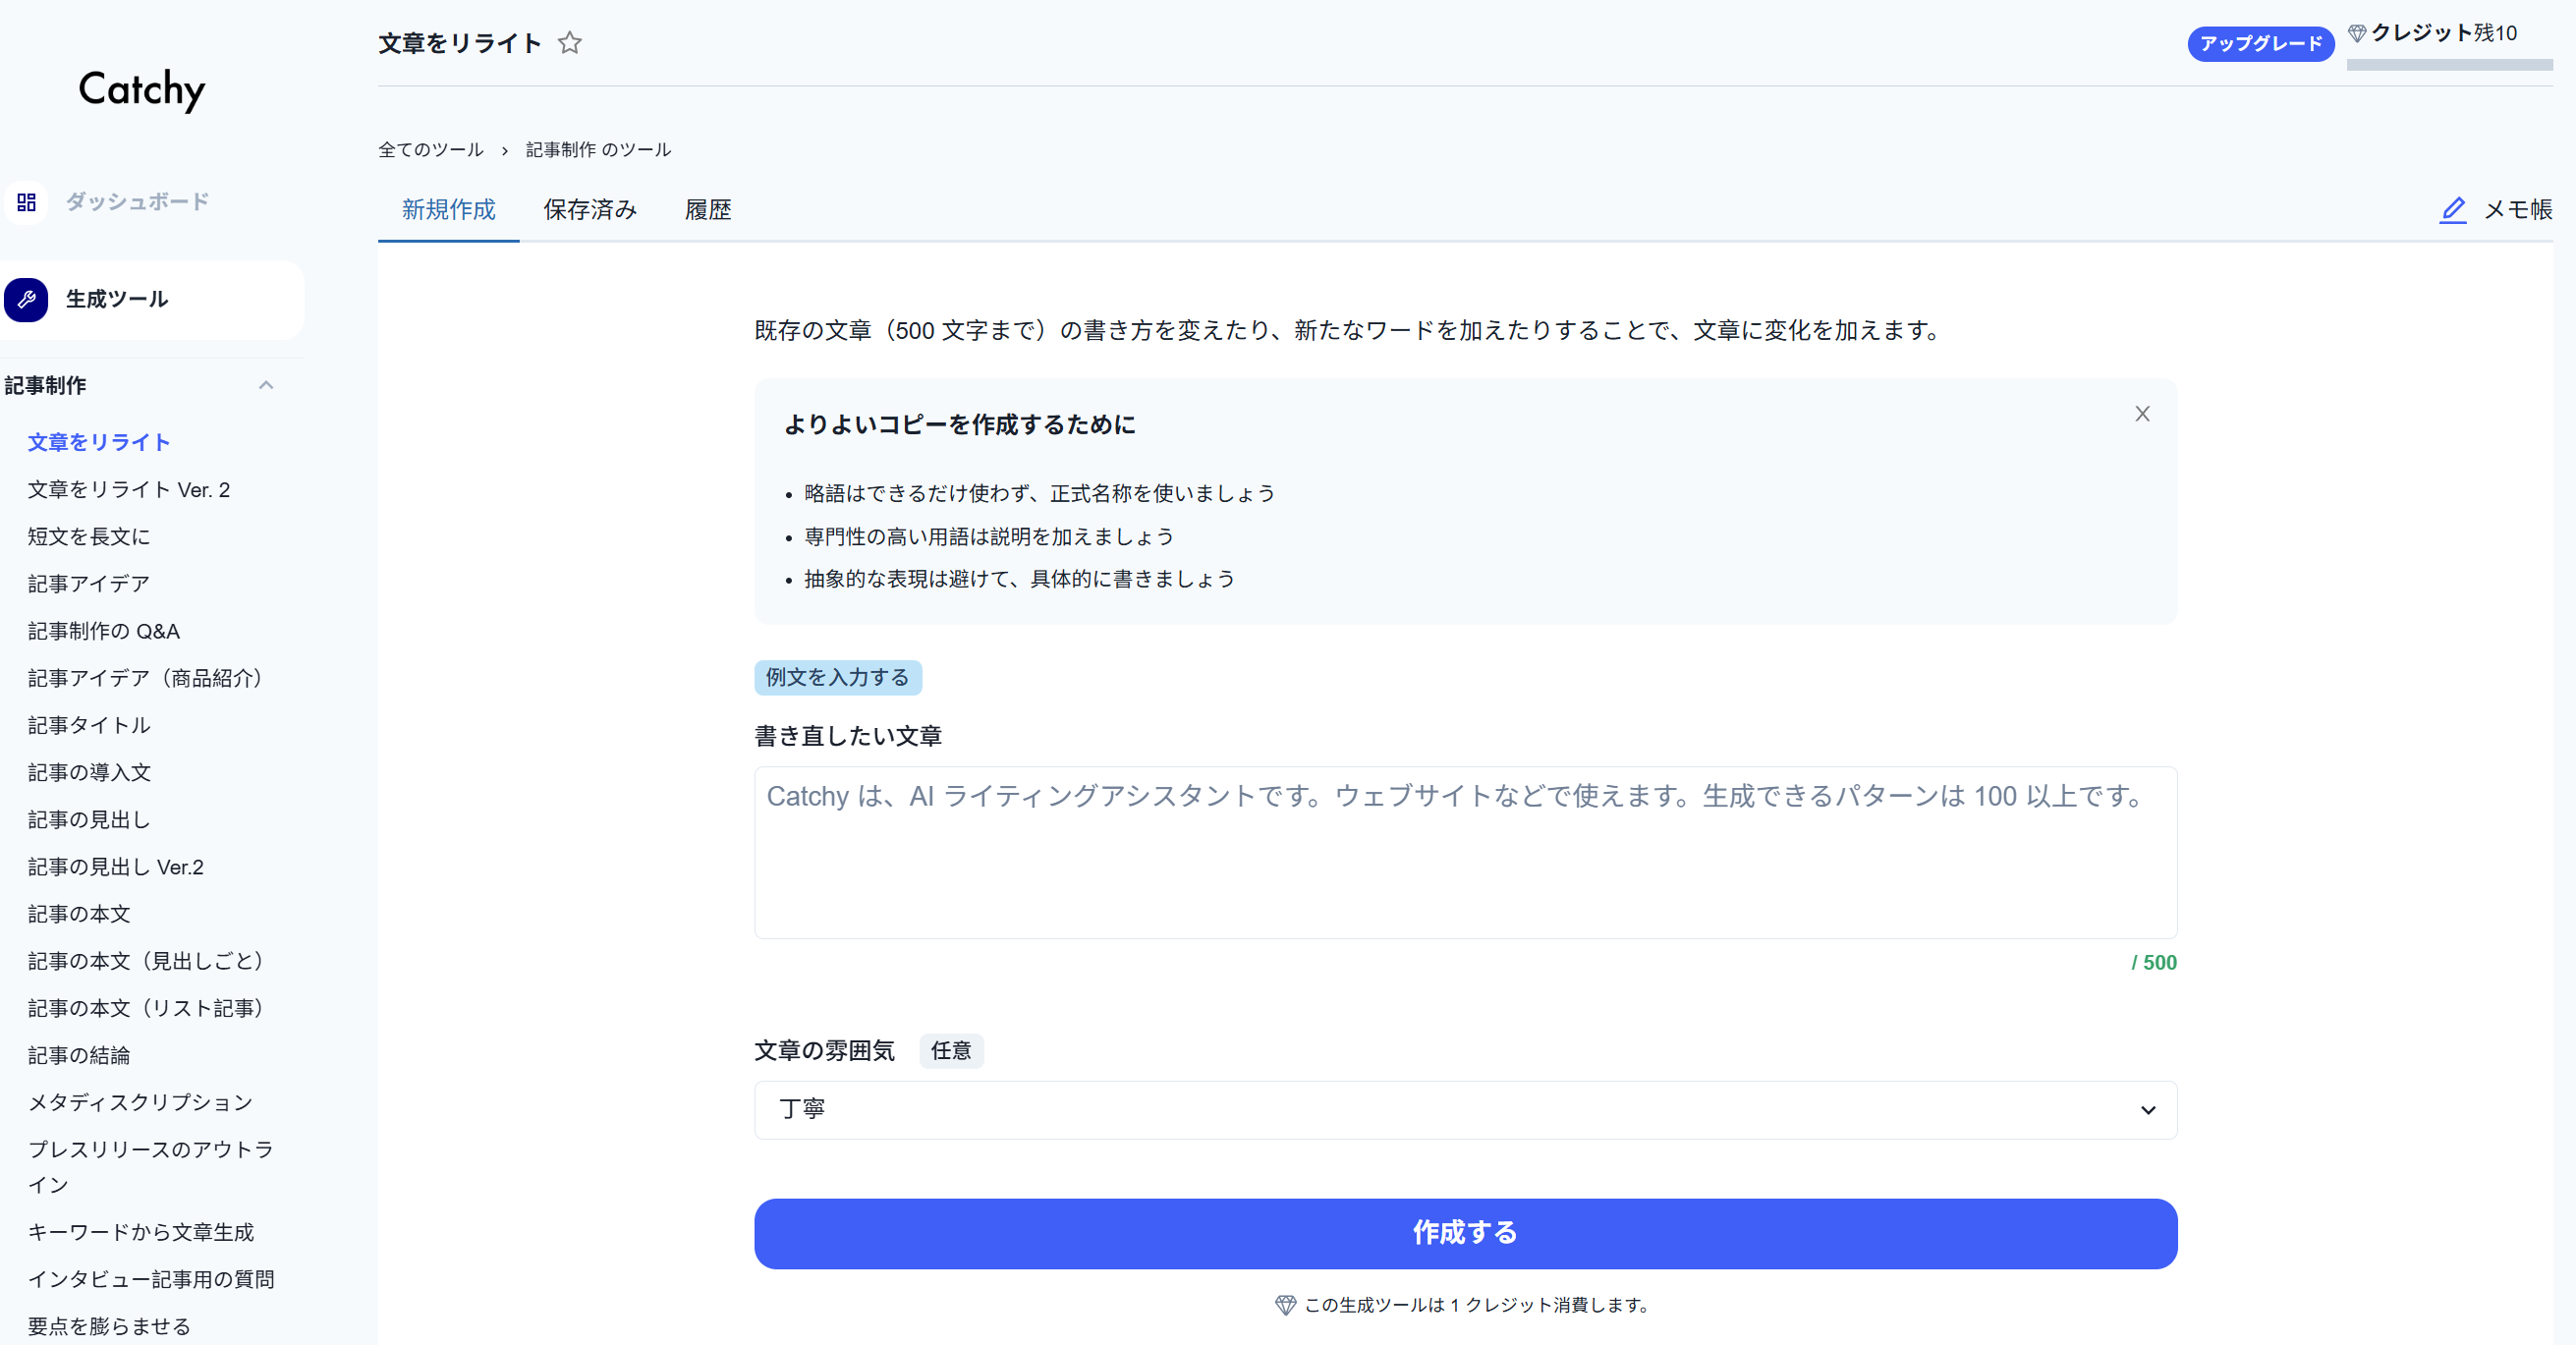
Task: Open the 履歴 tab
Action: click(708, 210)
